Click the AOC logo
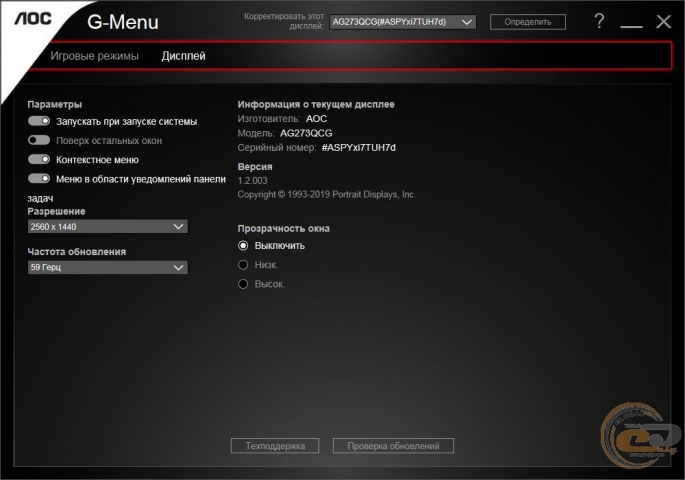685x480 pixels. pyautogui.click(x=33, y=18)
